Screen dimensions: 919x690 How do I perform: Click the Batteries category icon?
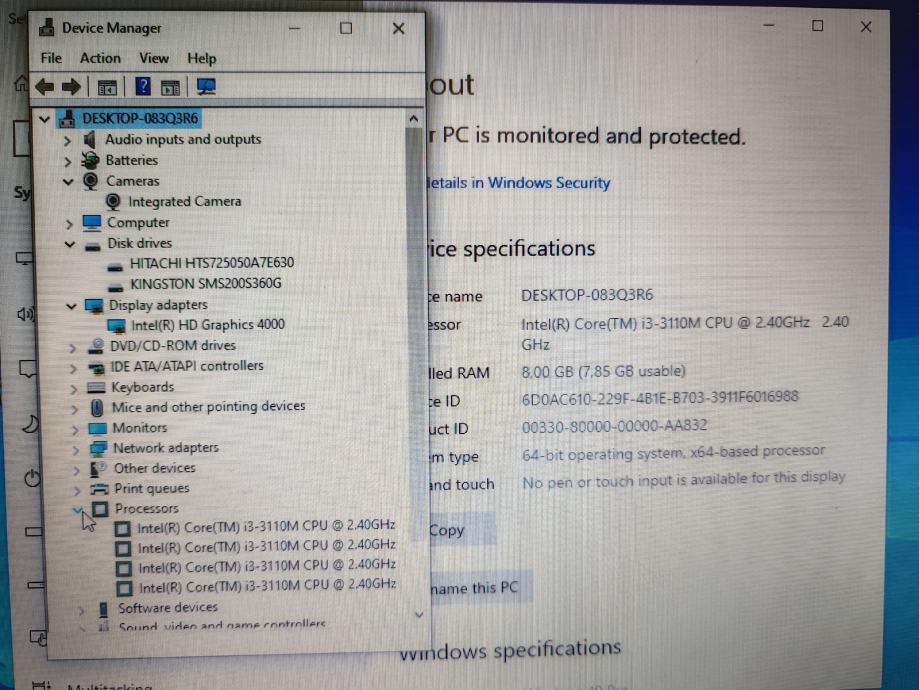90,160
